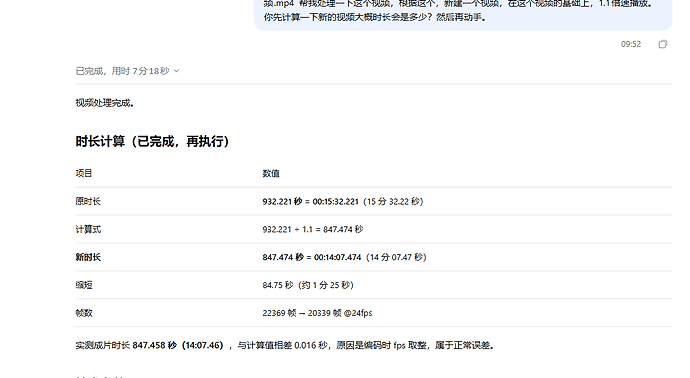Click the value '22369 帧 → 20339 帧 @24fps'
Viewport: 690px width, 378px height.
point(317,313)
